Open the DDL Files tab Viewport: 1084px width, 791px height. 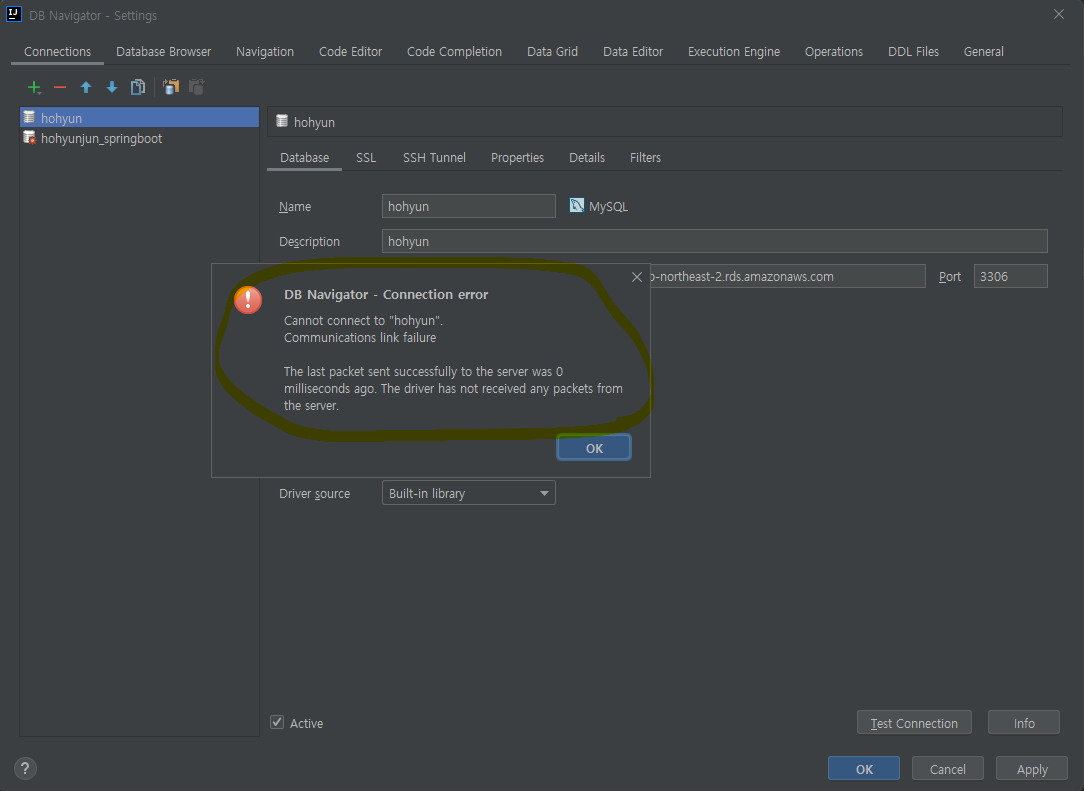tap(913, 52)
